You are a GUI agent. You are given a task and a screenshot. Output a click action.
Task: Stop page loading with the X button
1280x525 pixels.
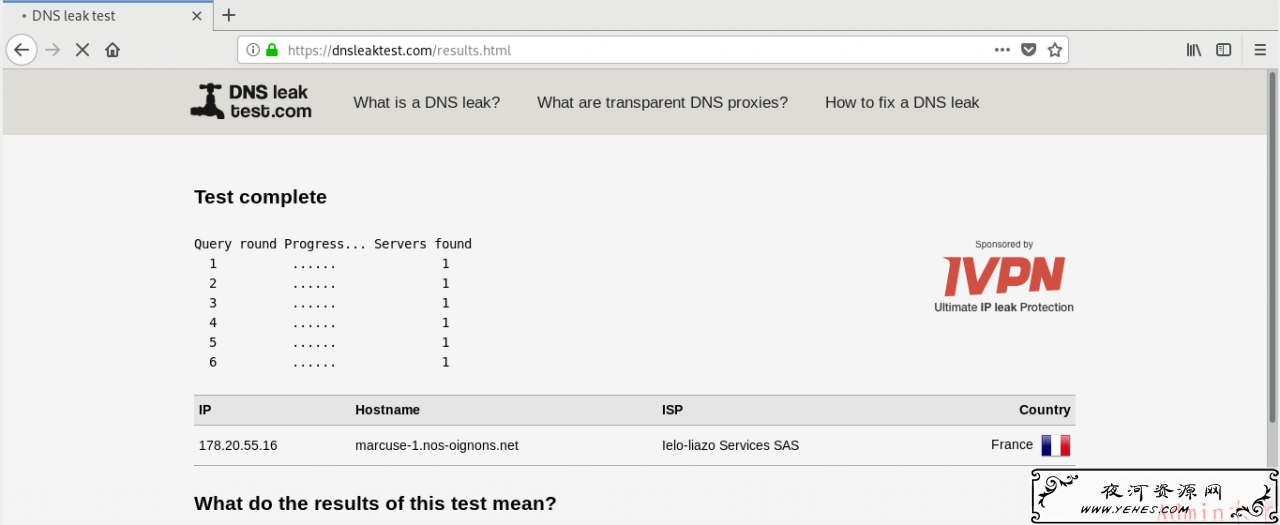click(x=83, y=49)
